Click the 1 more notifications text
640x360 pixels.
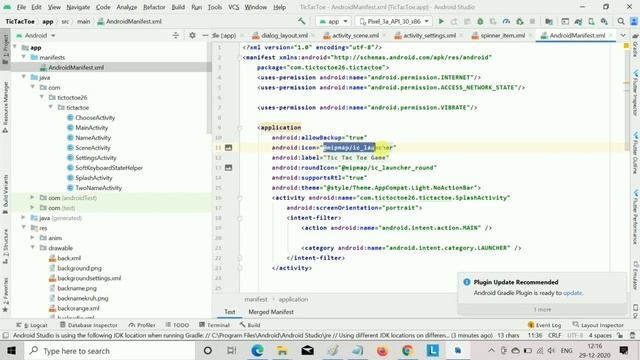pyautogui.click(x=542, y=309)
